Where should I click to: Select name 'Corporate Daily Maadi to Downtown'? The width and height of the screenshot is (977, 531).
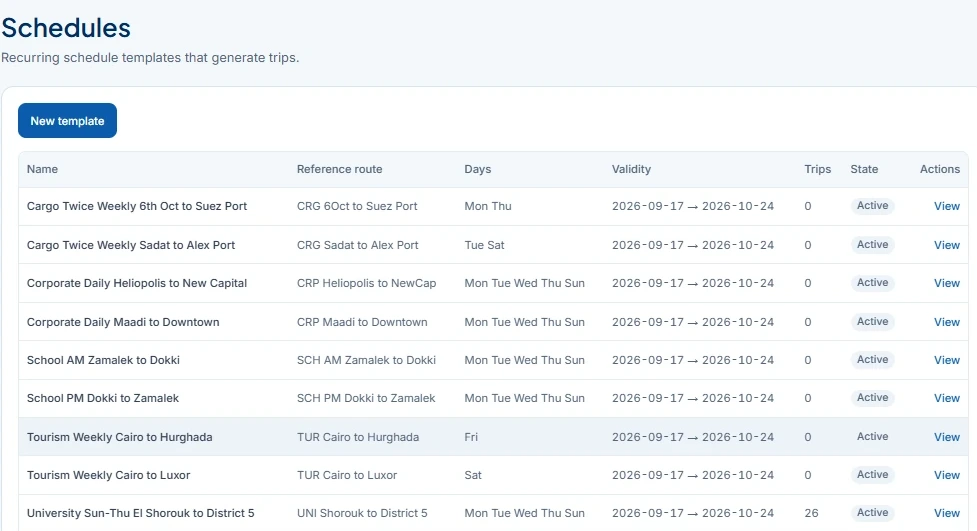pos(123,322)
